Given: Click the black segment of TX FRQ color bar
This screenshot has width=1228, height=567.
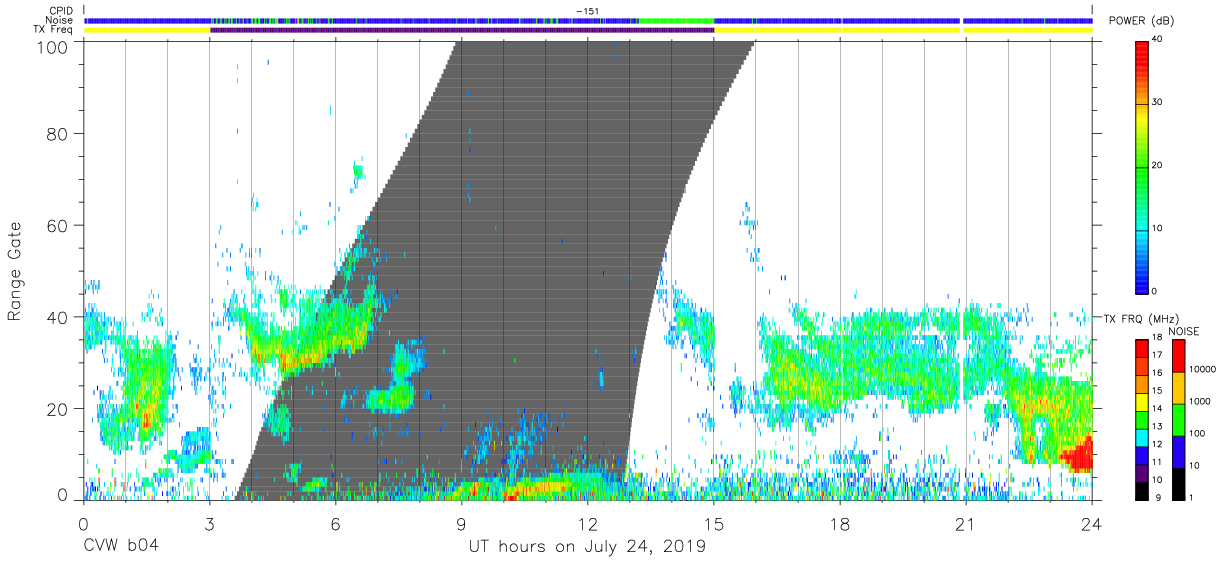Looking at the screenshot, I should [1142, 491].
